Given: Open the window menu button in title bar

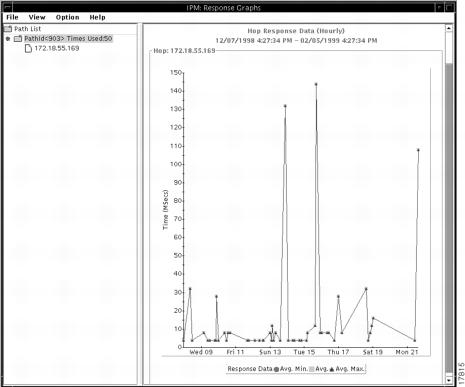Looking at the screenshot, I should point(6,7).
